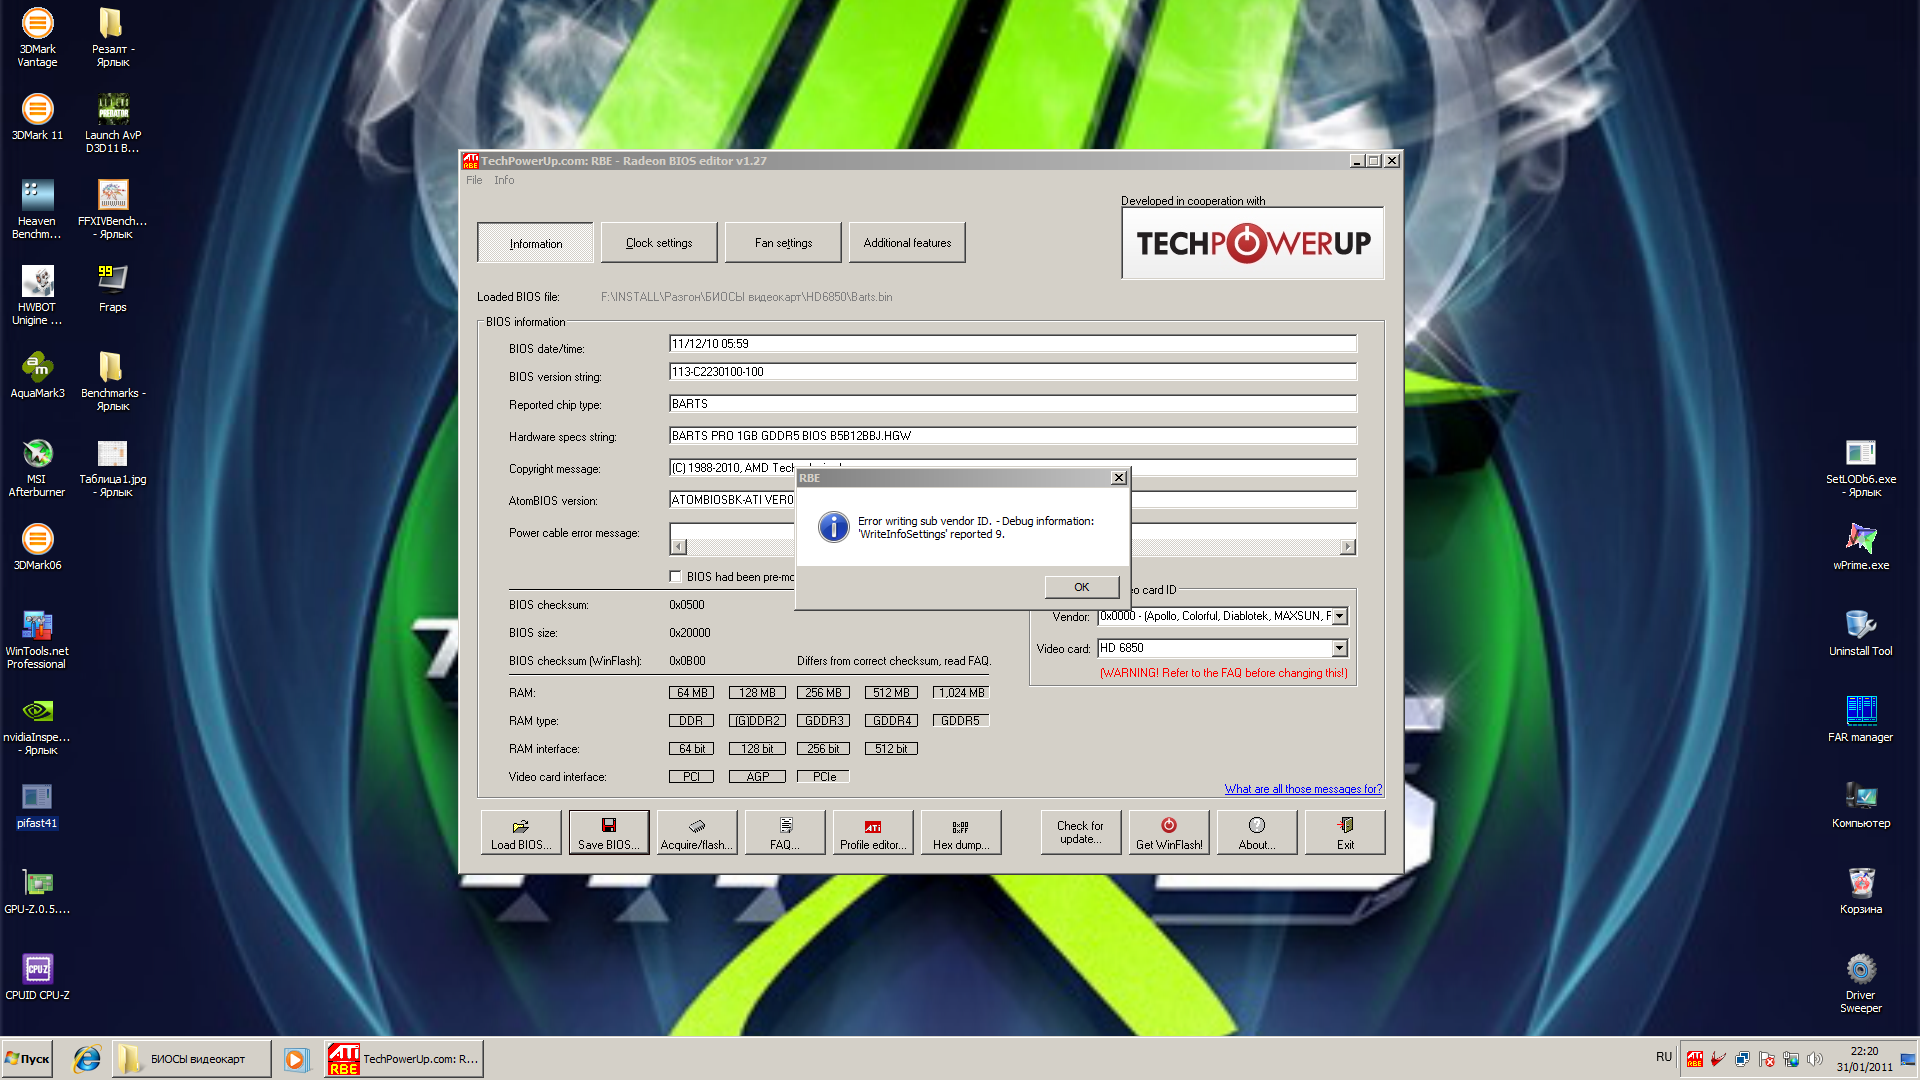
Task: Open Fraps desktop icon
Action: (x=113, y=289)
